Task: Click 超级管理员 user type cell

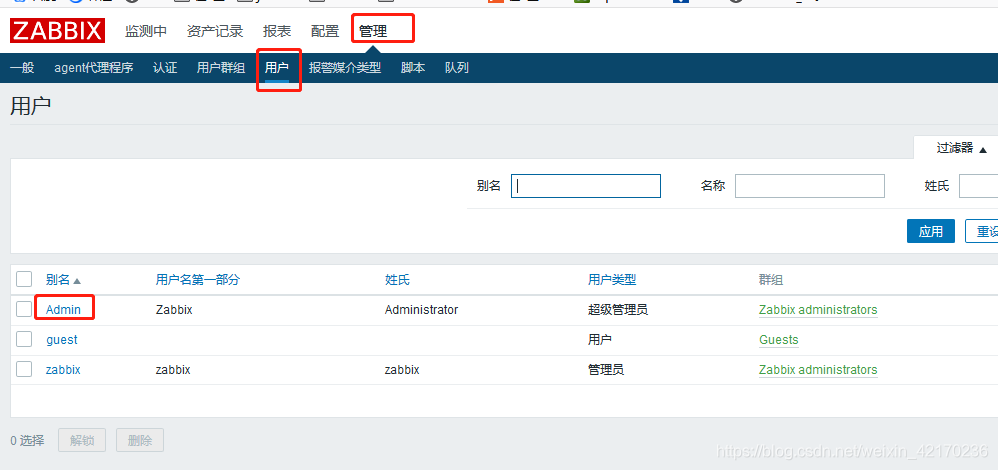Action: [x=618, y=310]
